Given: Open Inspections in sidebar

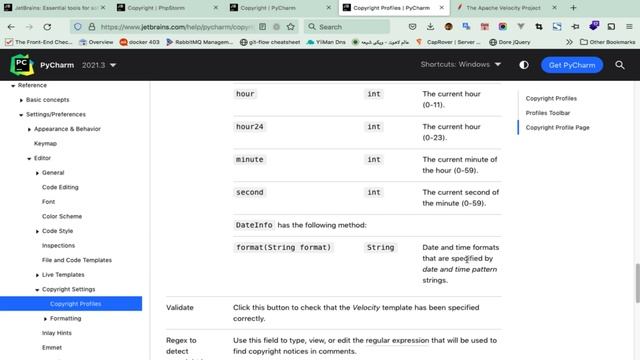Looking at the screenshot, I should click(58, 246).
